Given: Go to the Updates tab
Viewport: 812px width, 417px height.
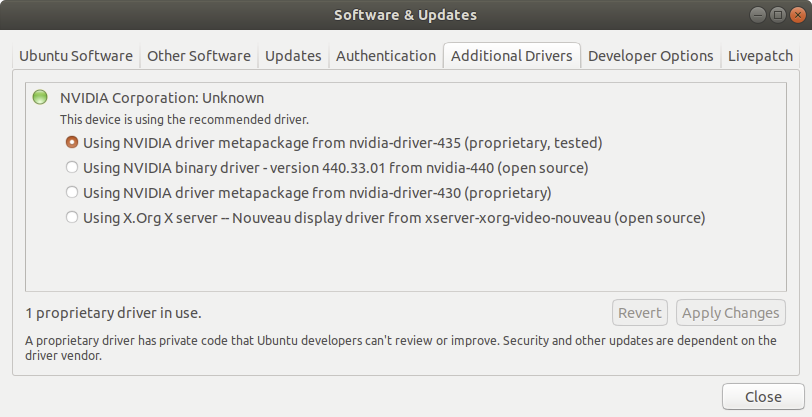Looking at the screenshot, I should [293, 56].
